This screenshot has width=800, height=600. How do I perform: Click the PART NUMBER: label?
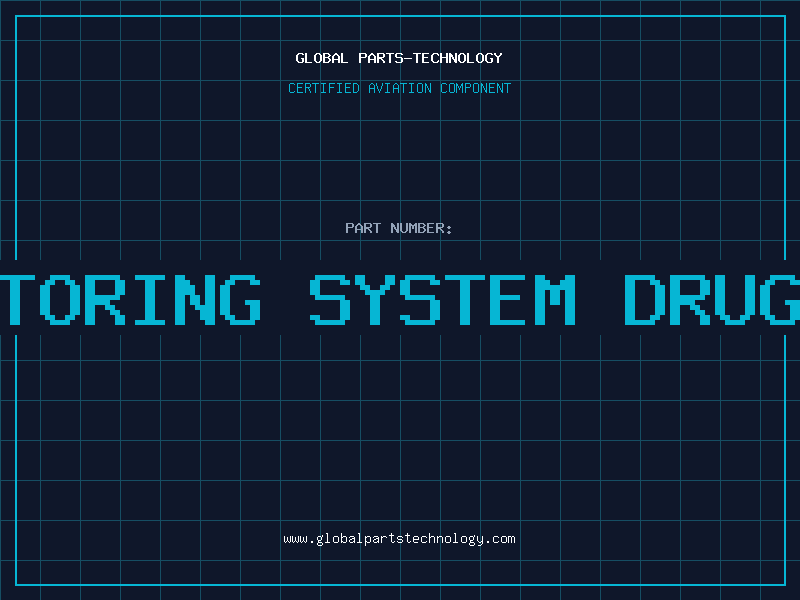399,228
